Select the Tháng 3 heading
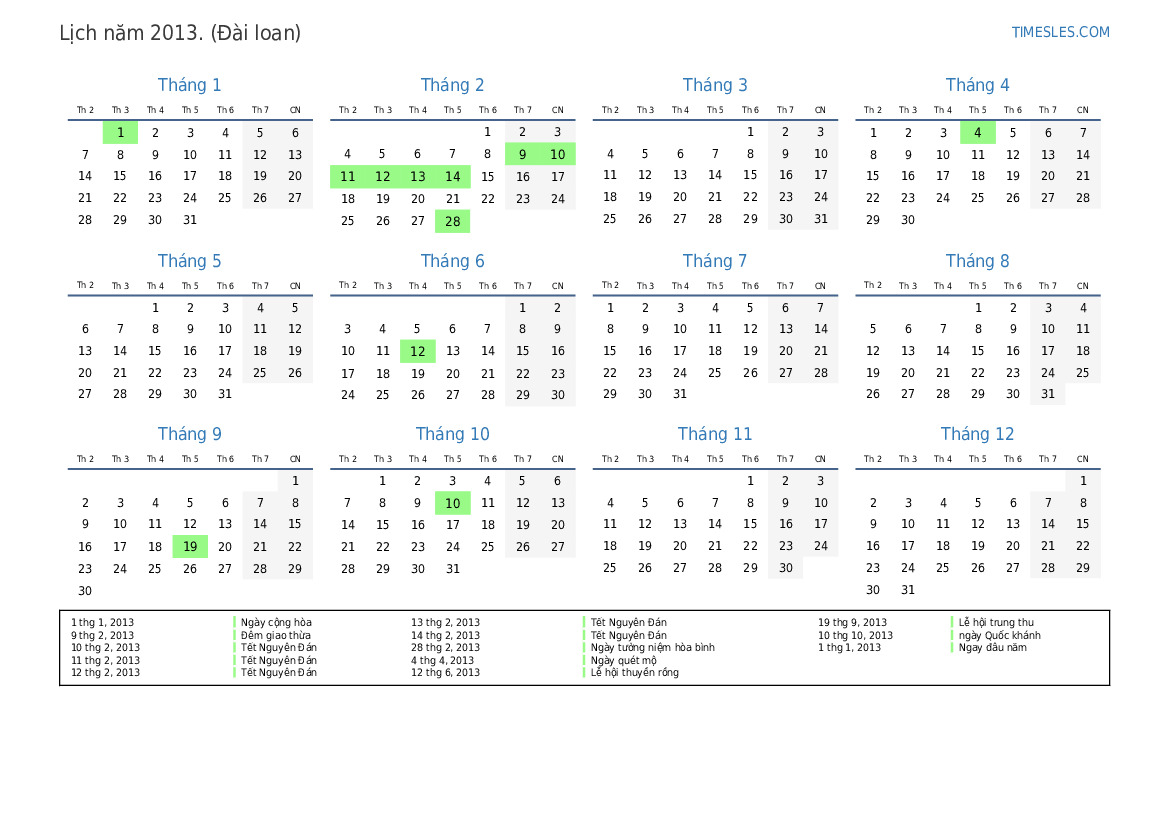1169x827 pixels. coord(715,85)
